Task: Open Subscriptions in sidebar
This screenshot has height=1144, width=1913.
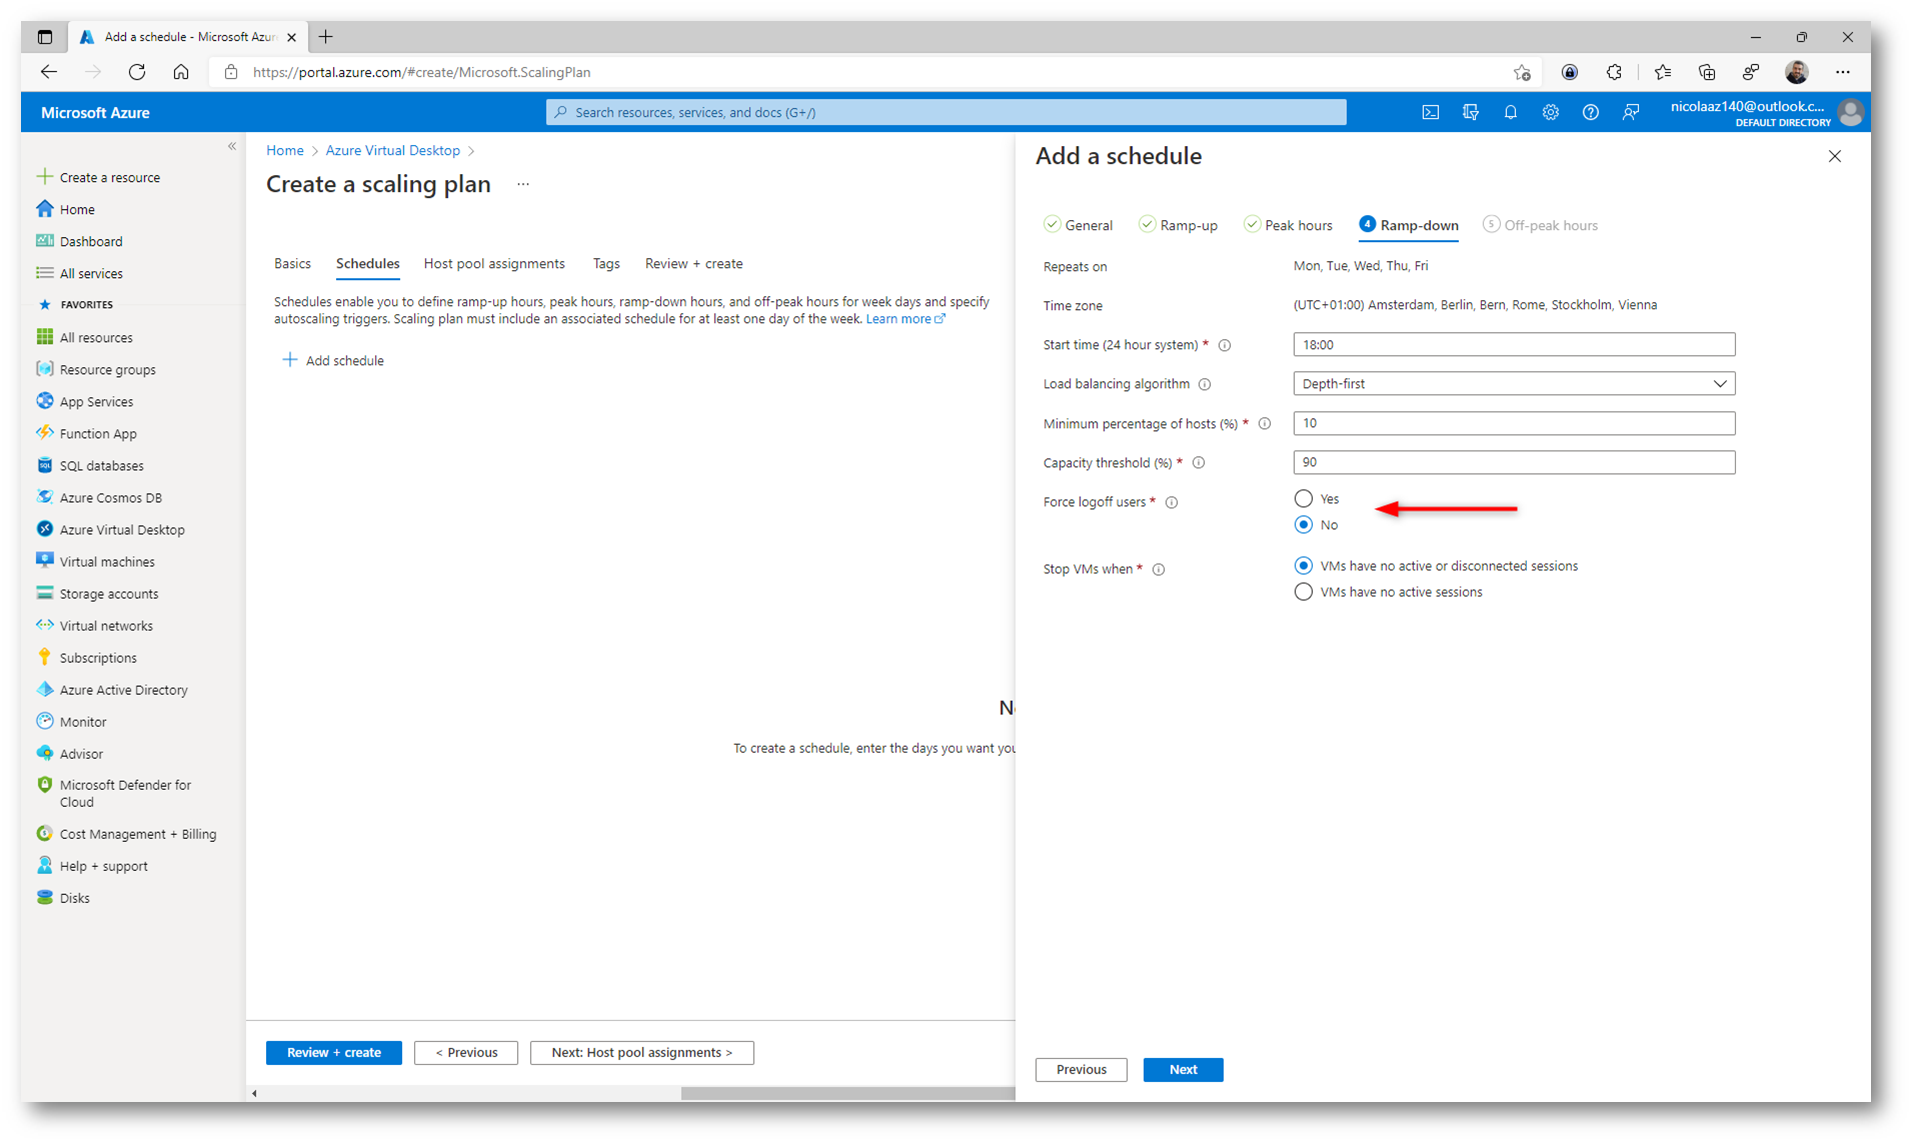Action: [x=98, y=657]
